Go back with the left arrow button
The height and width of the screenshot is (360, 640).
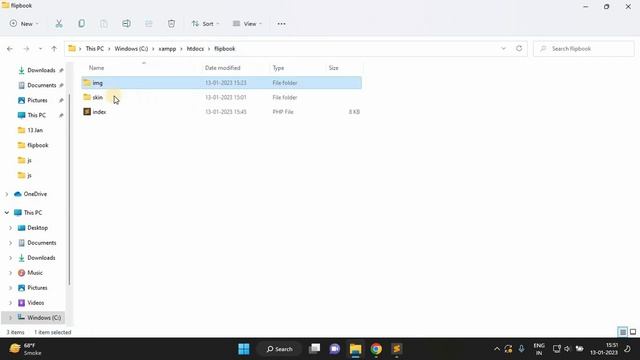point(10,49)
